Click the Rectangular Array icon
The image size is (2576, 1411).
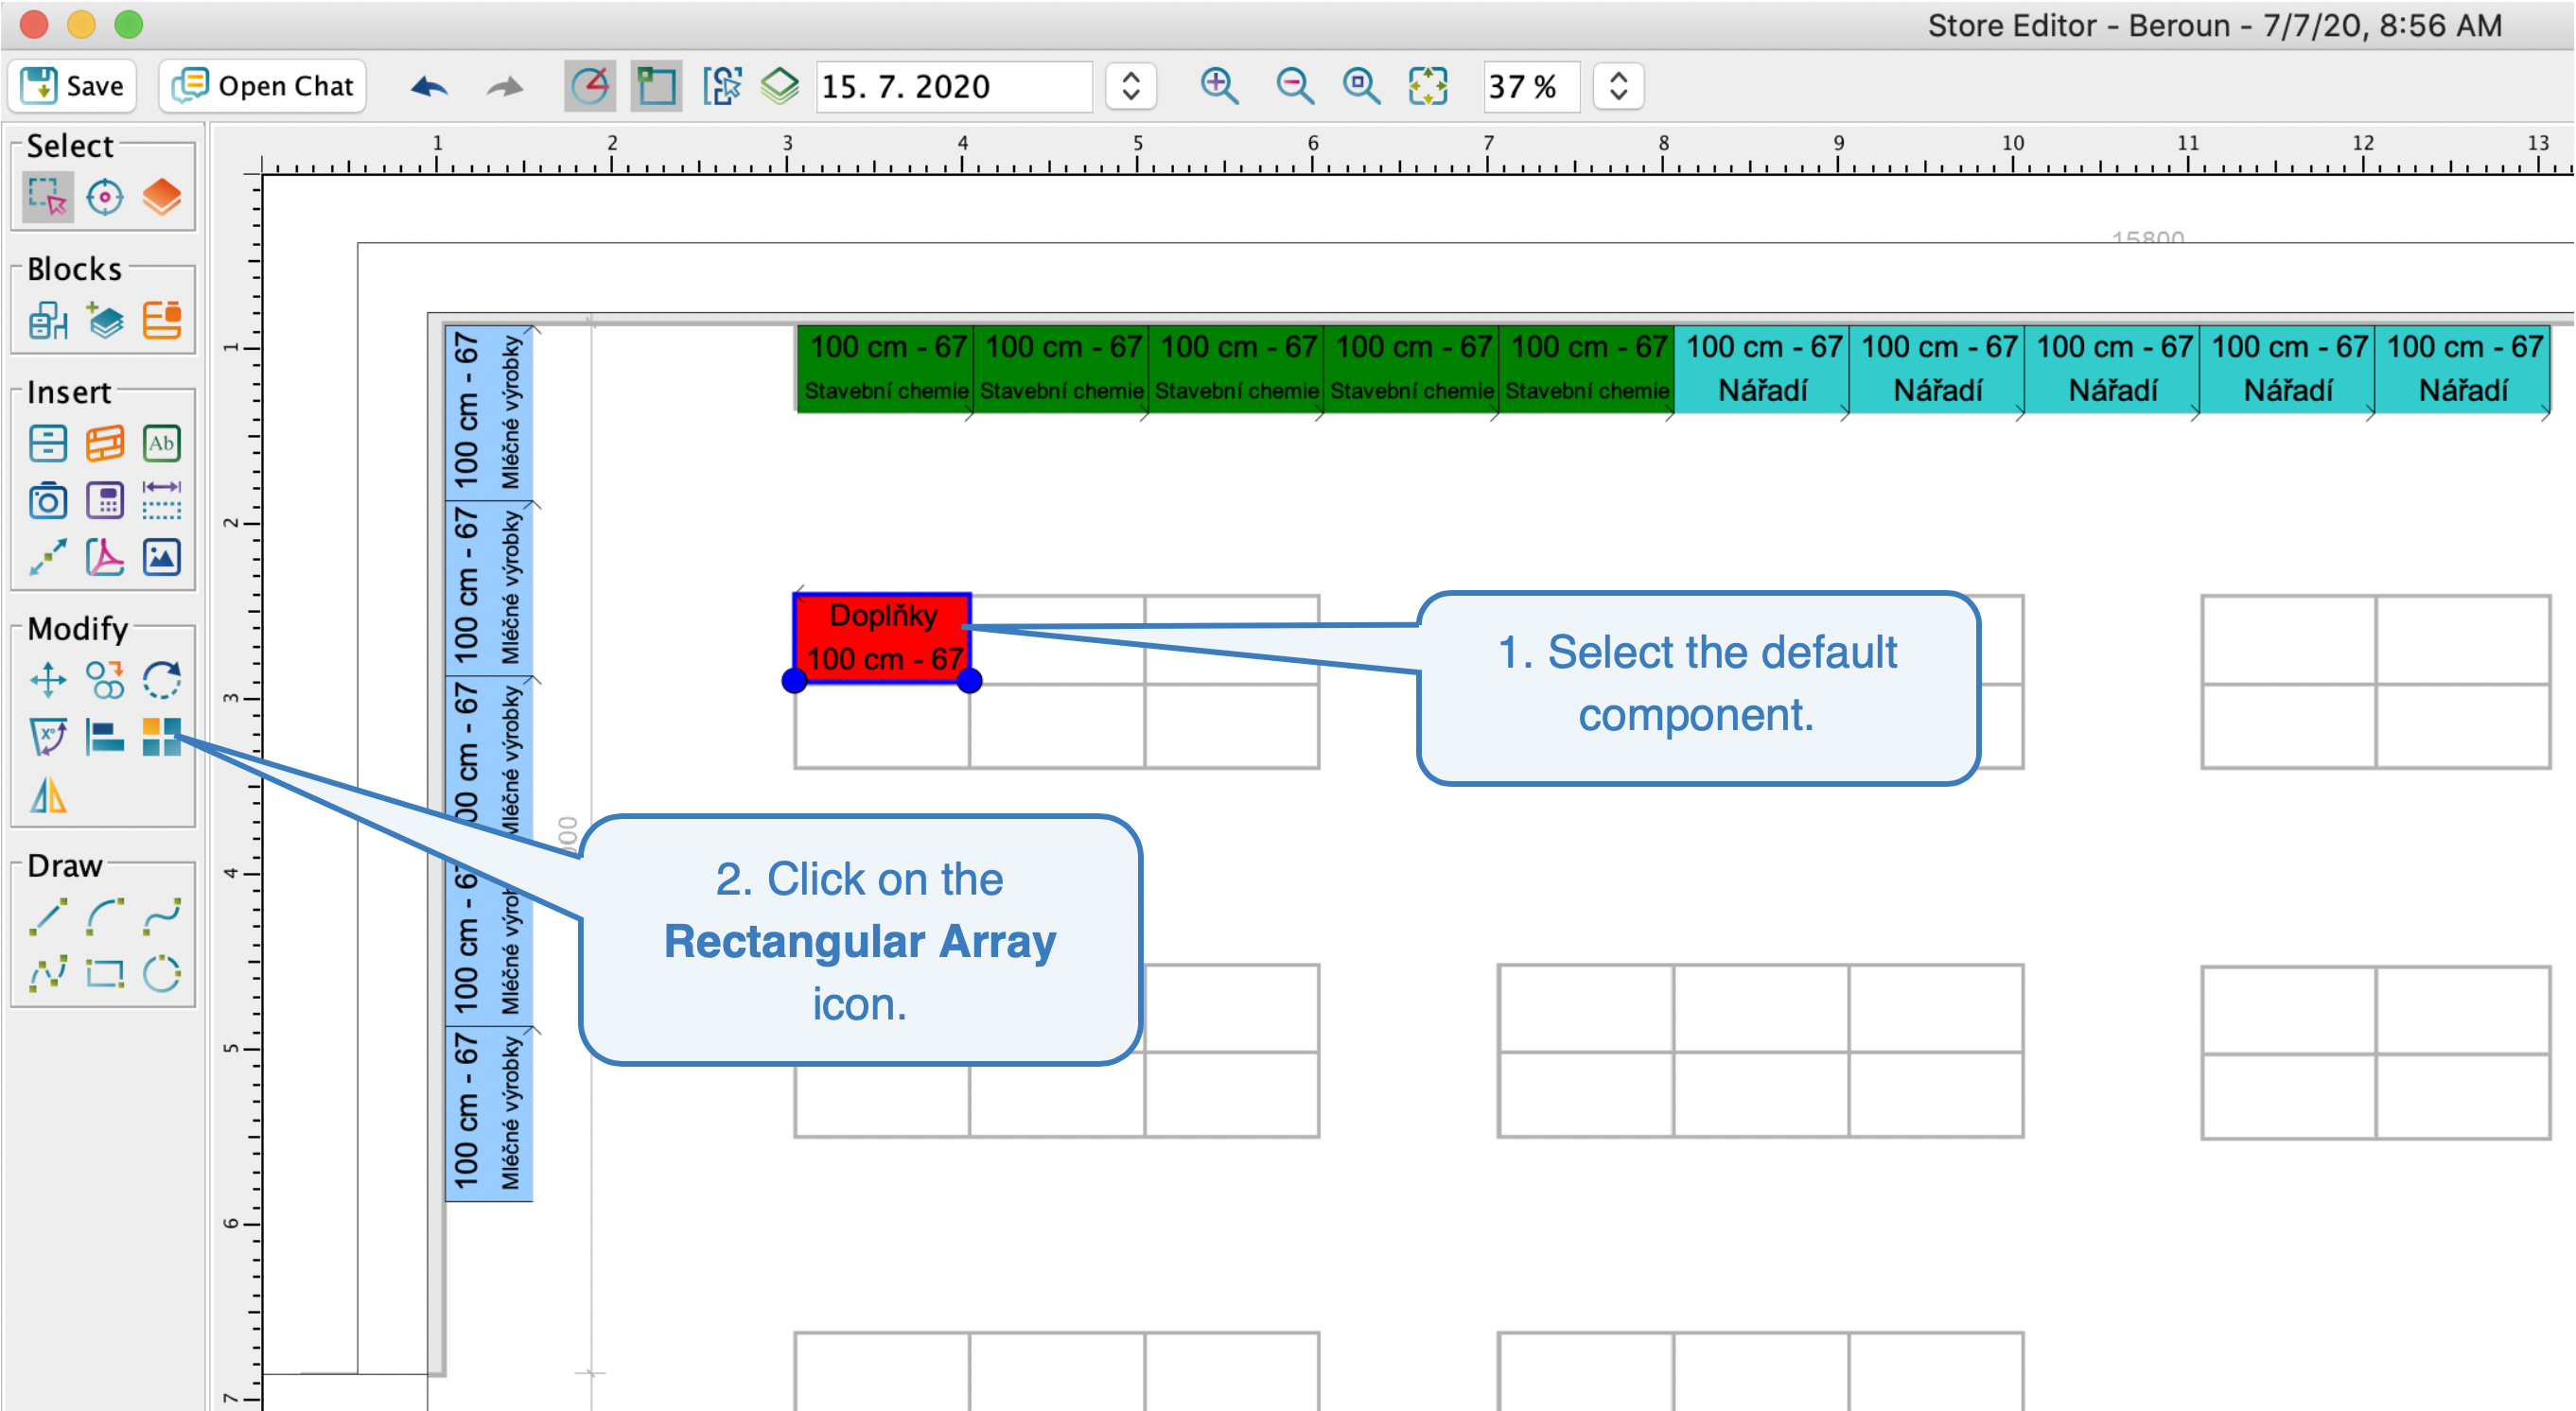pyautogui.click(x=161, y=737)
